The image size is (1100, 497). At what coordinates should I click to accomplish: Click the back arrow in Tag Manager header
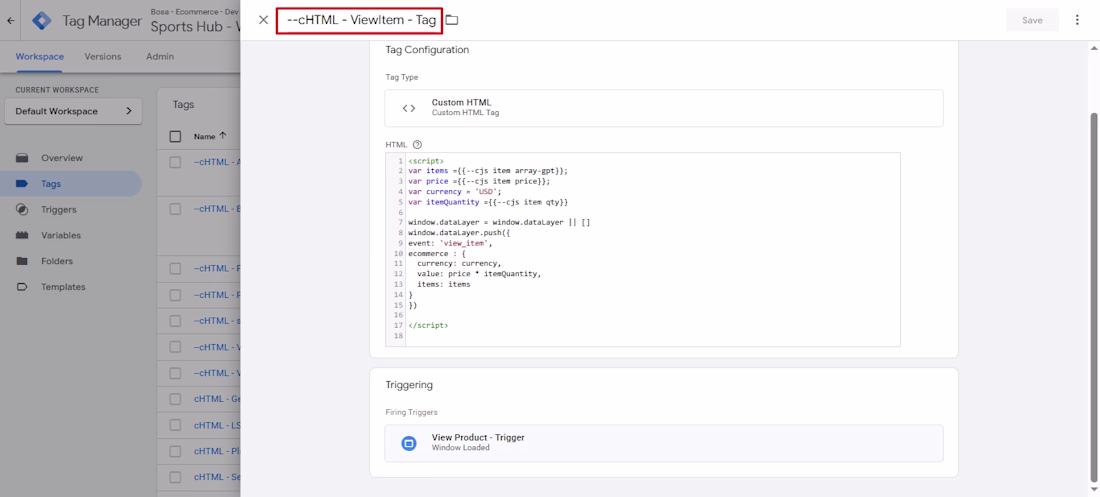(x=11, y=20)
